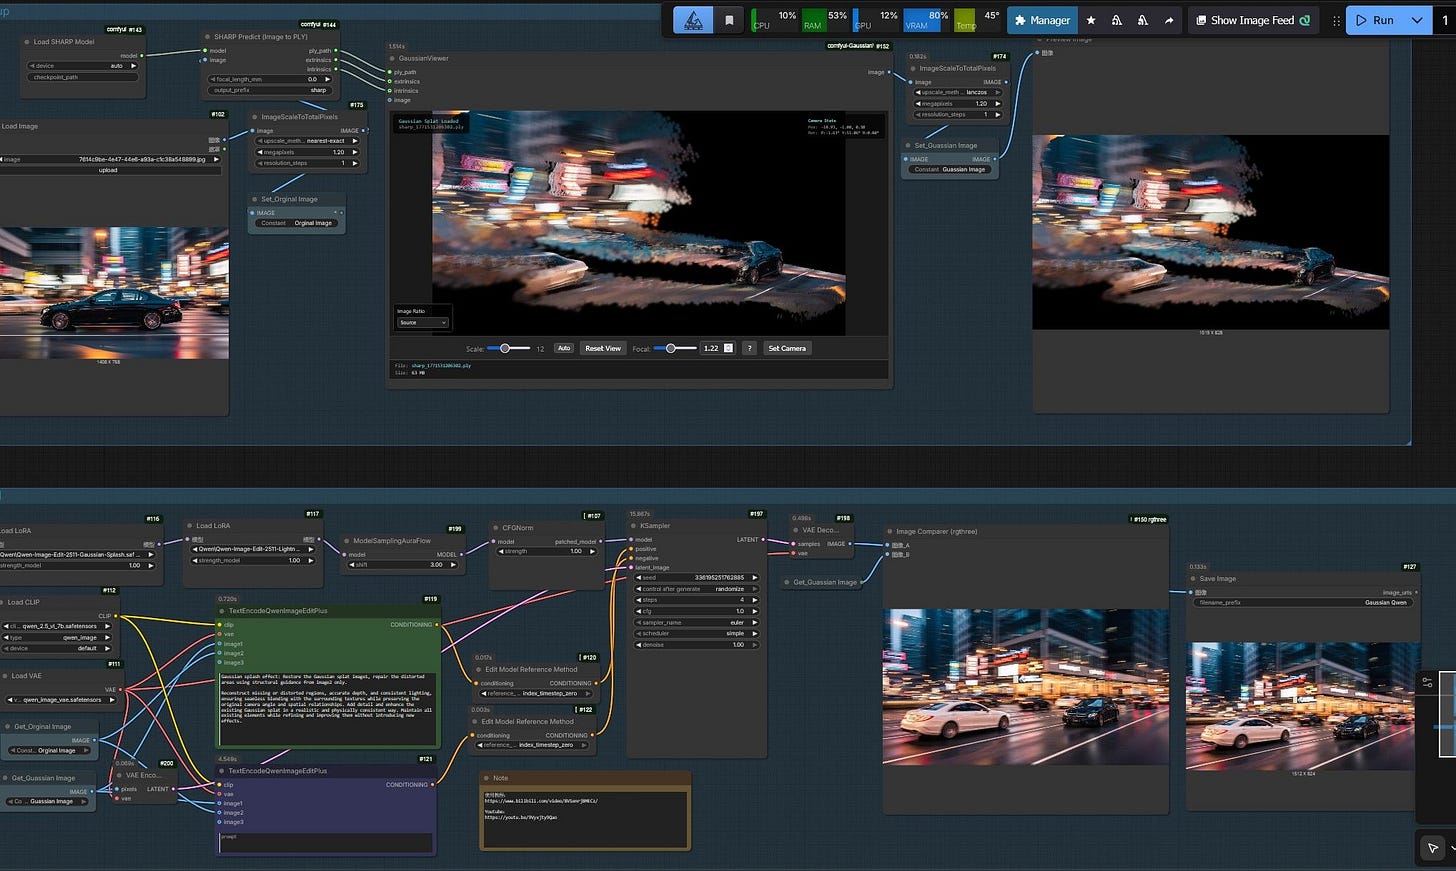Viewport: 1456px width, 871px height.
Task: Open help with the question mark button
Action: pos(749,348)
